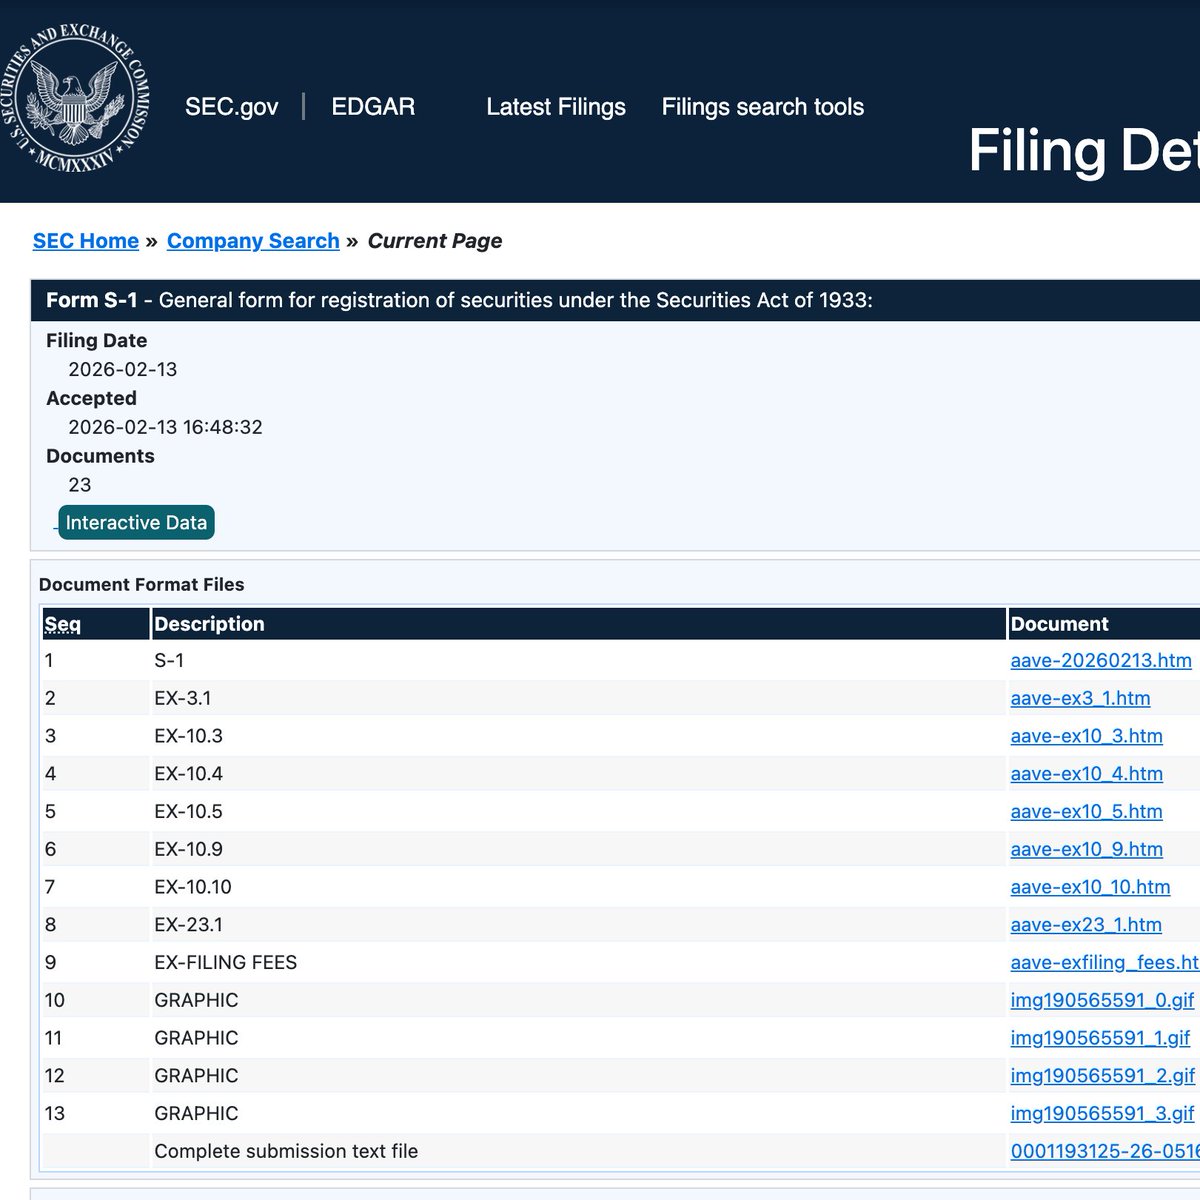1200x1200 pixels.
Task: Open Filings search tools menu
Action: pyautogui.click(x=762, y=107)
